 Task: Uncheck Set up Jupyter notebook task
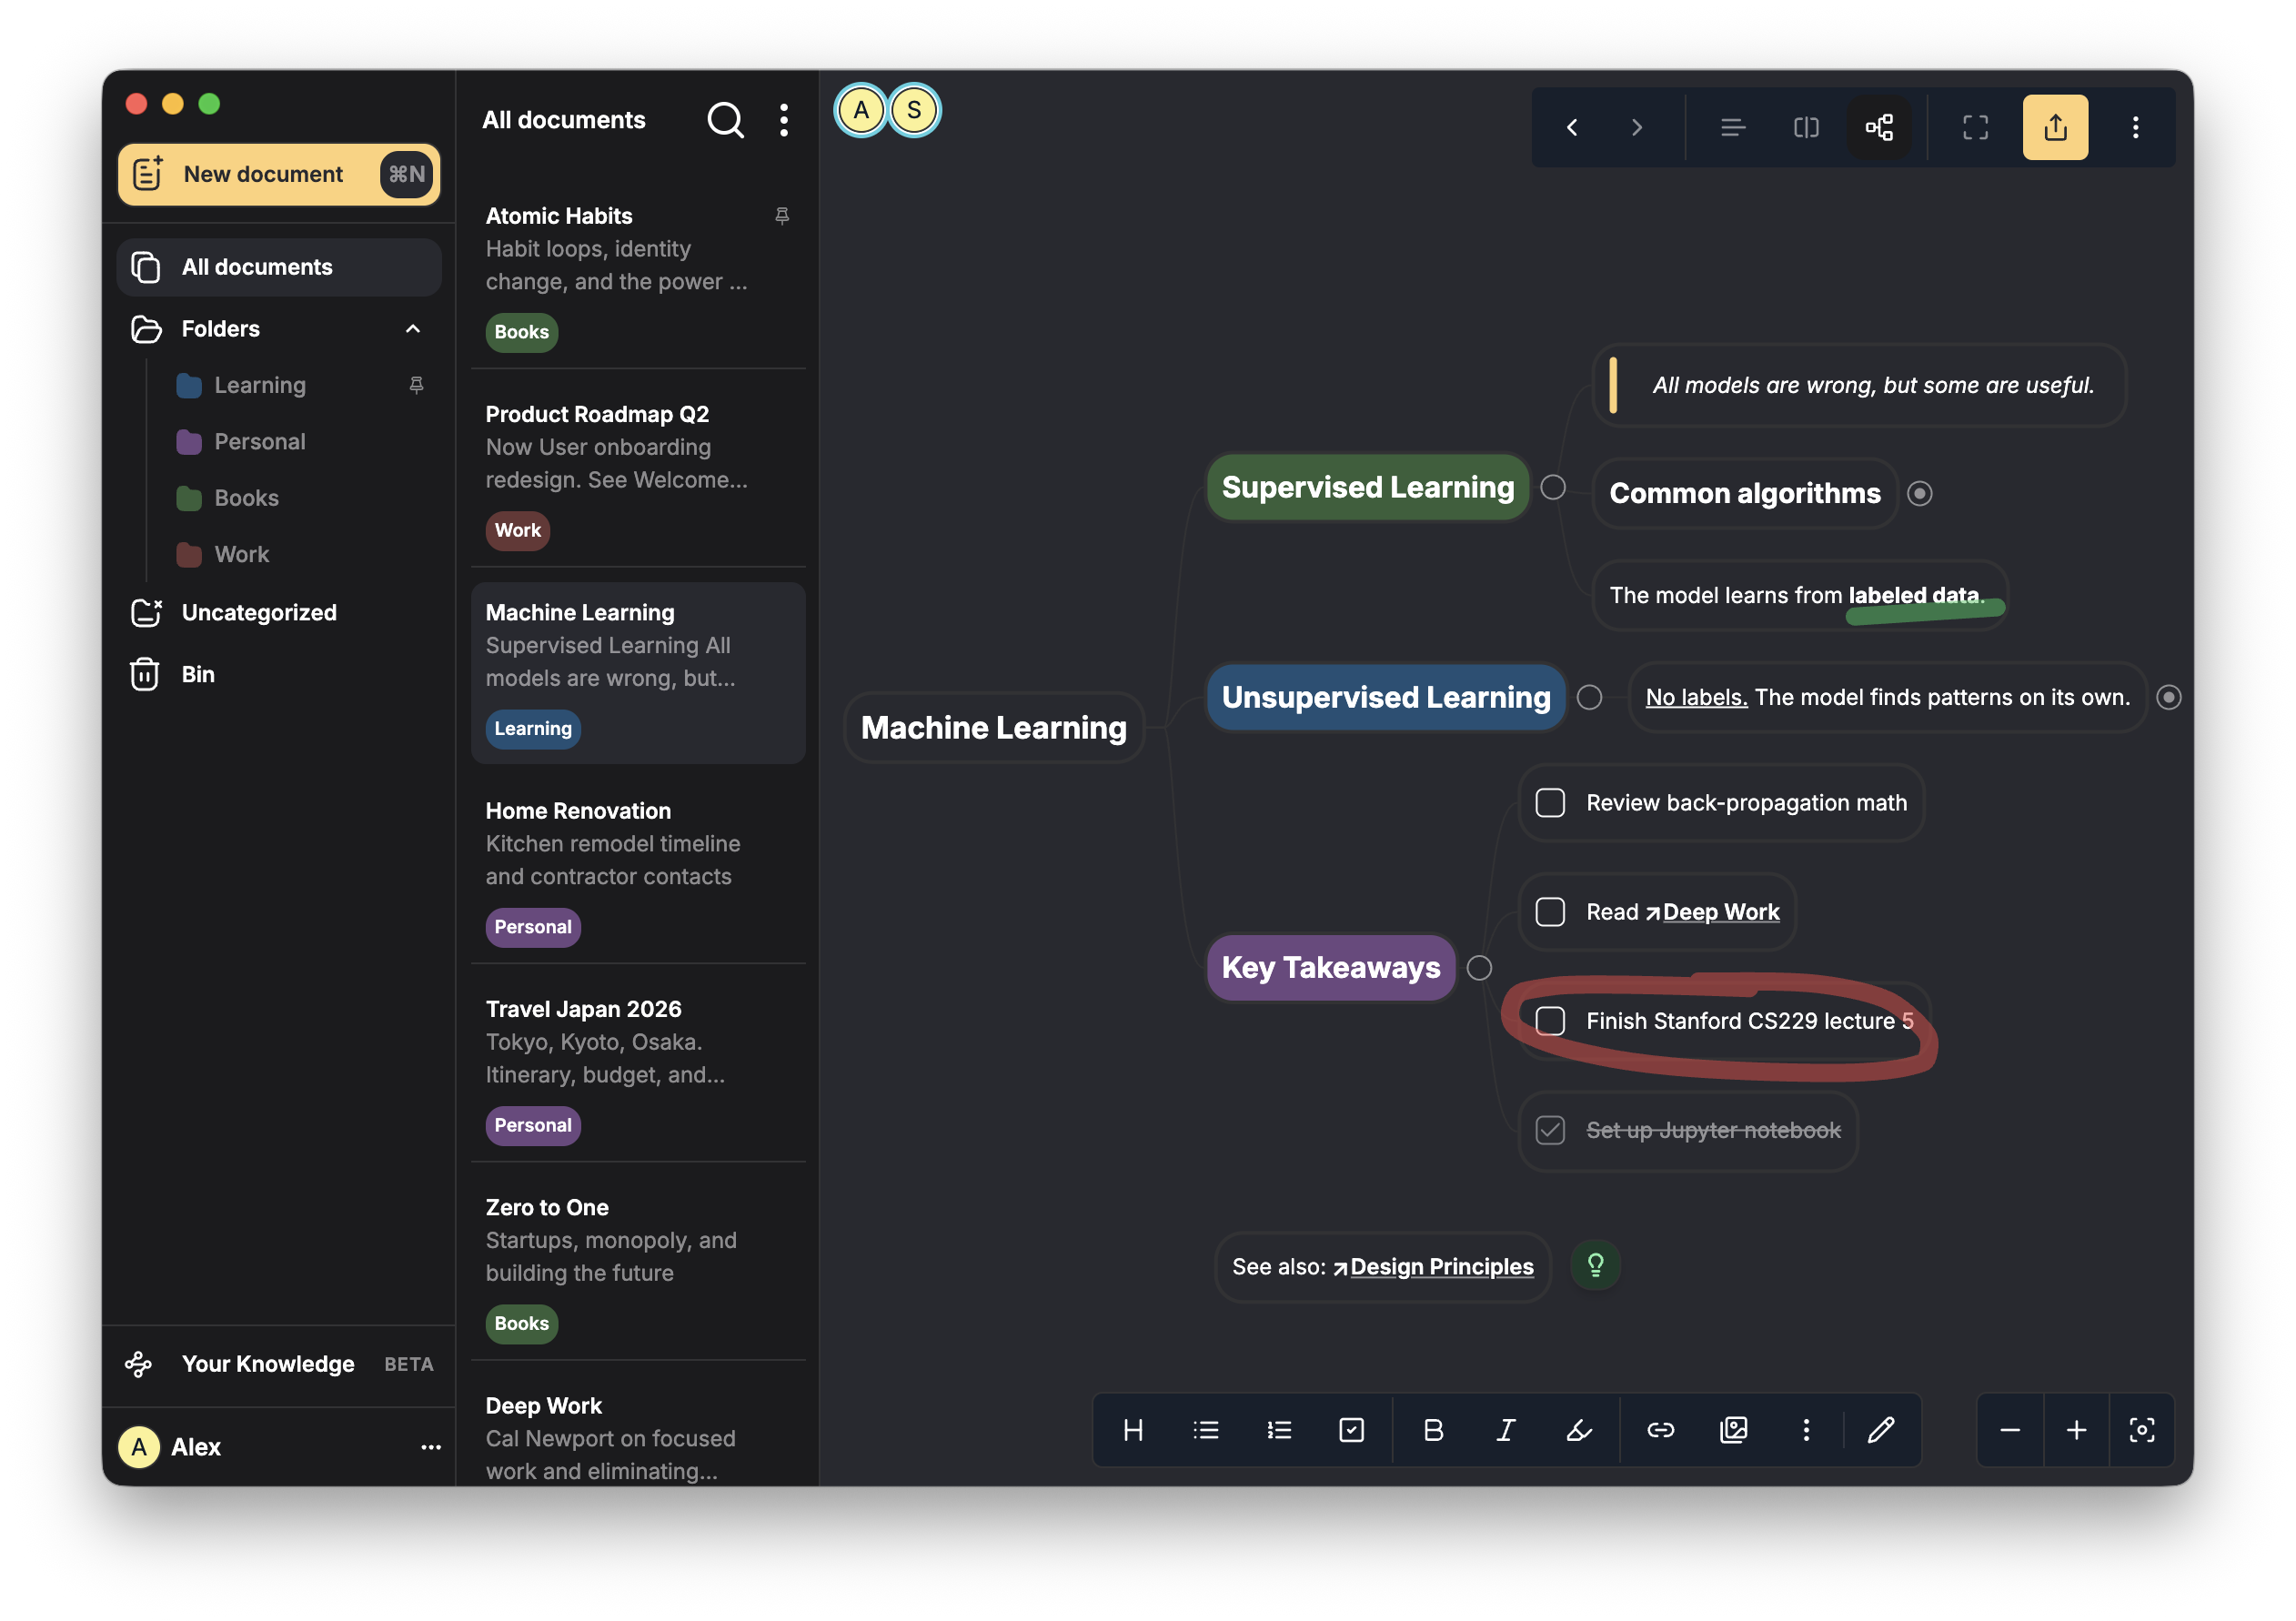[1550, 1130]
